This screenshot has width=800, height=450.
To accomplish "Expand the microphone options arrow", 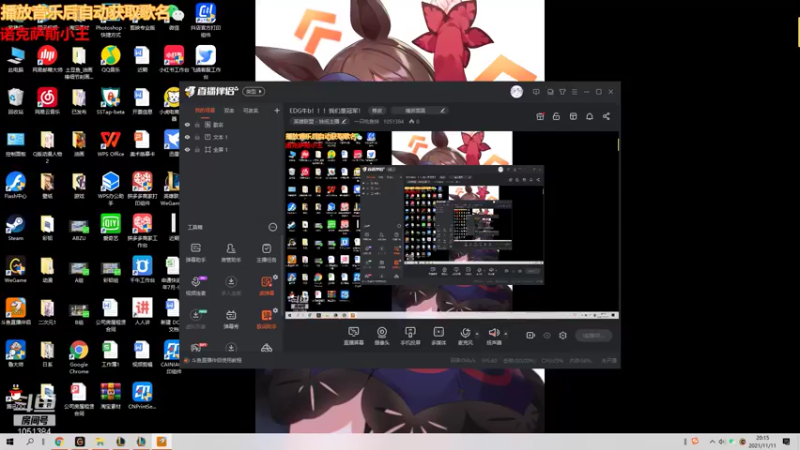I will (x=477, y=334).
